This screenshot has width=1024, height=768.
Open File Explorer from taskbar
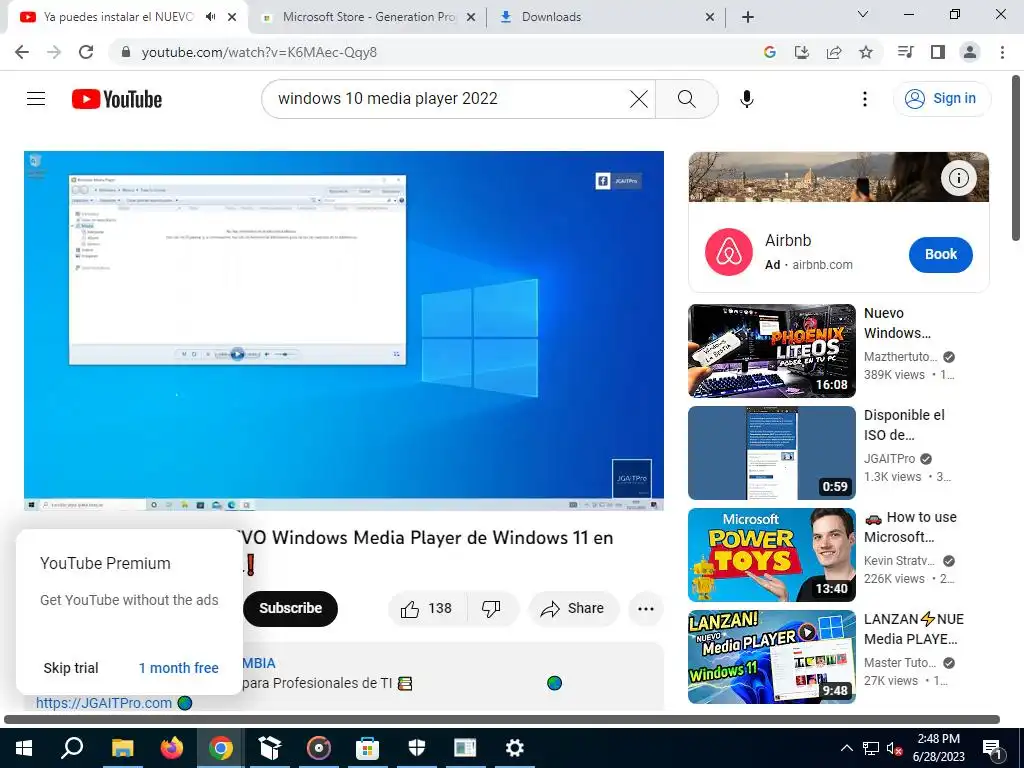tap(122, 748)
